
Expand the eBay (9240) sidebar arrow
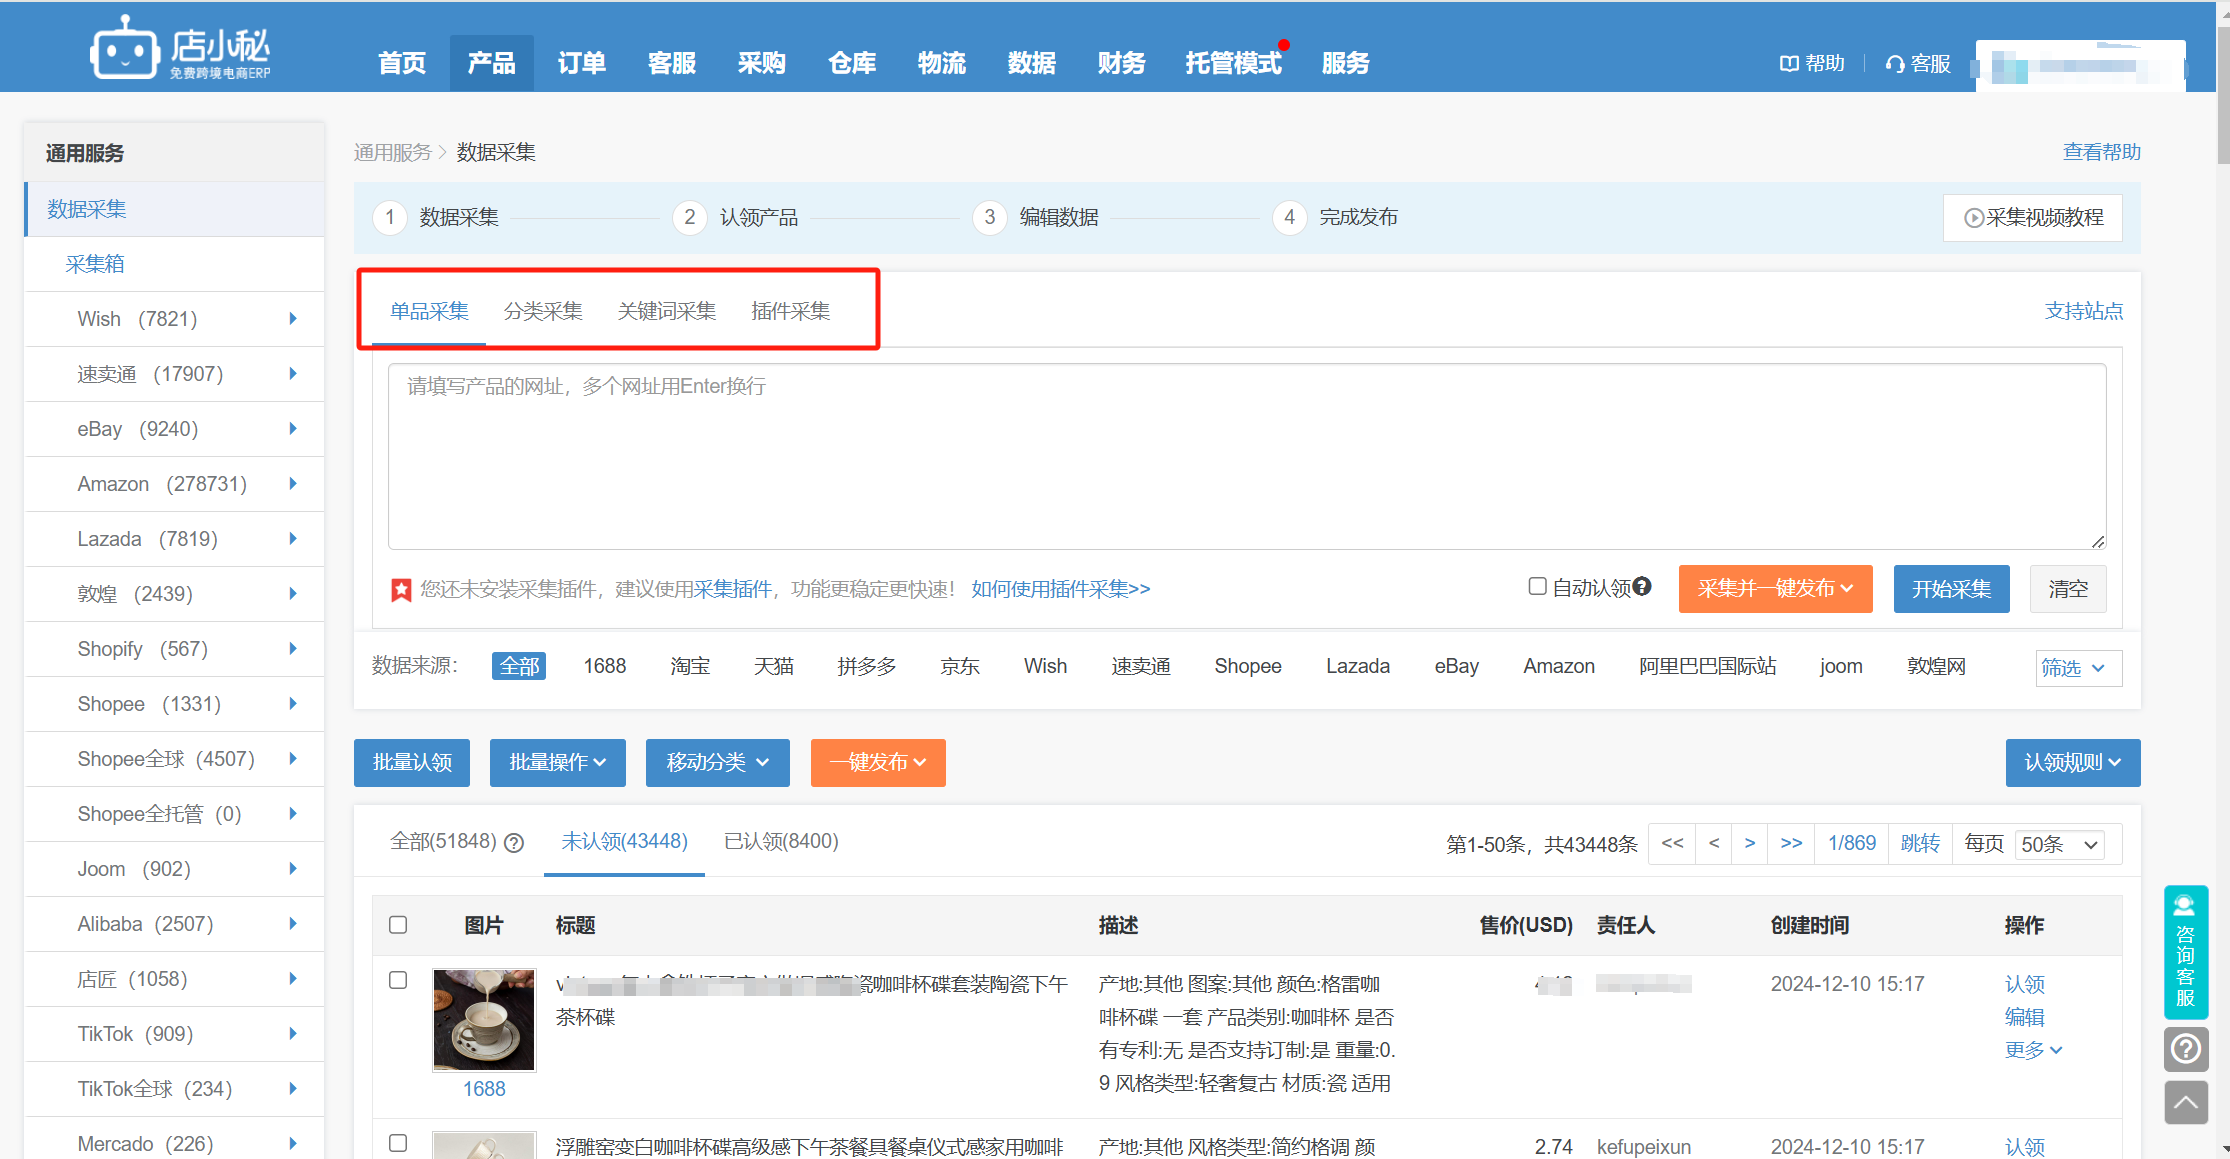(293, 429)
